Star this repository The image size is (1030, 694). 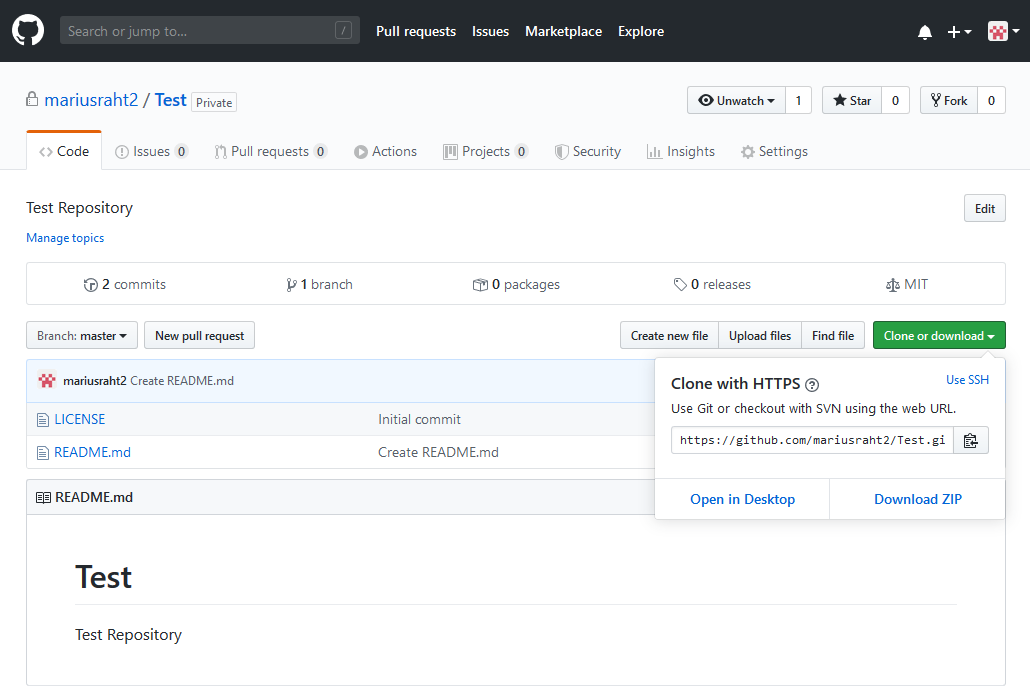point(852,101)
